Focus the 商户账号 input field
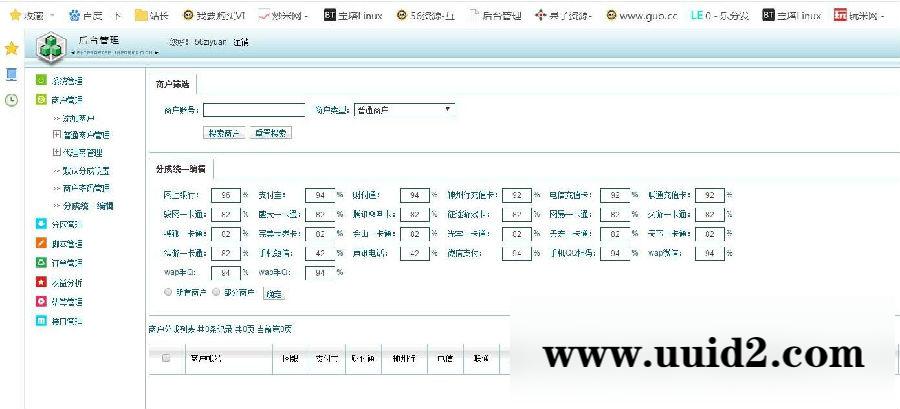The height and width of the screenshot is (409, 900). click(x=254, y=110)
